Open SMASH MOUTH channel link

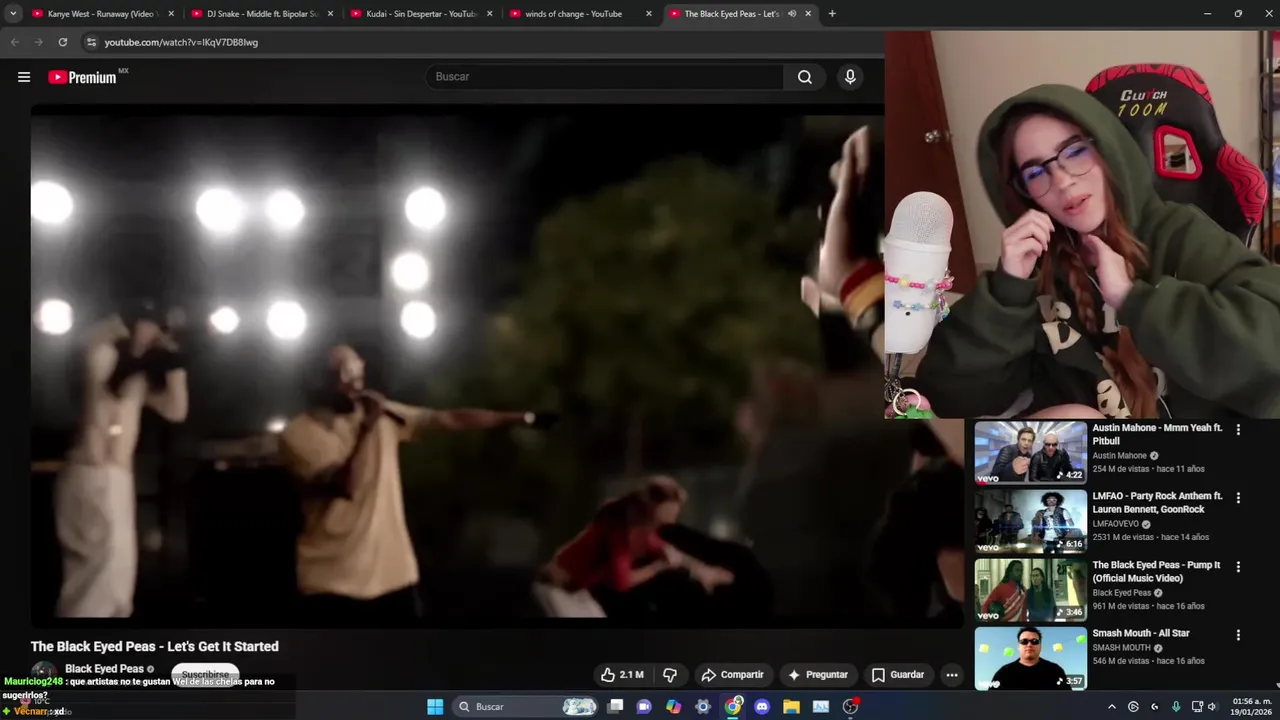1121,648
